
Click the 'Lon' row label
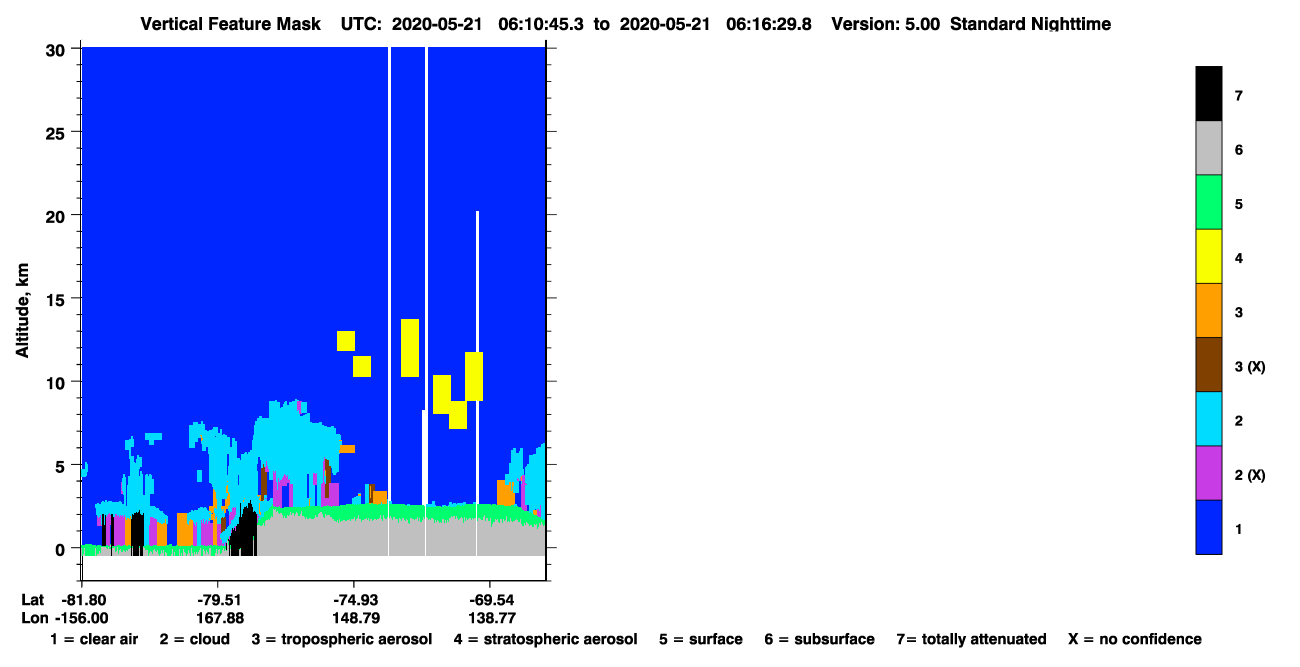34,617
